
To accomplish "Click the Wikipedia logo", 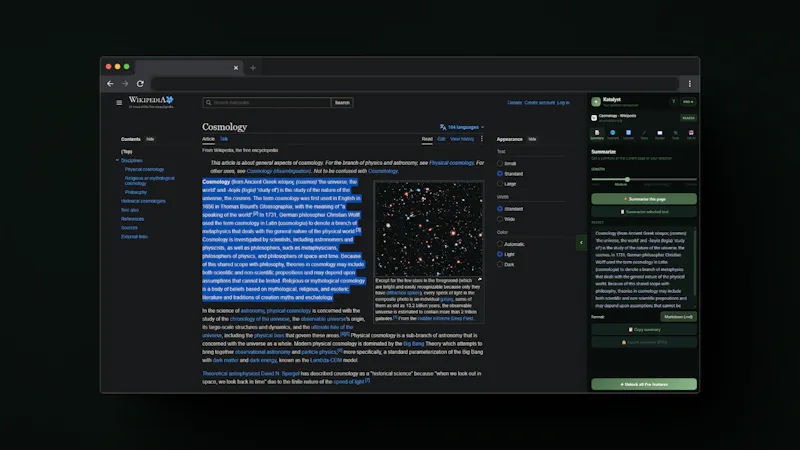I will [x=151, y=102].
